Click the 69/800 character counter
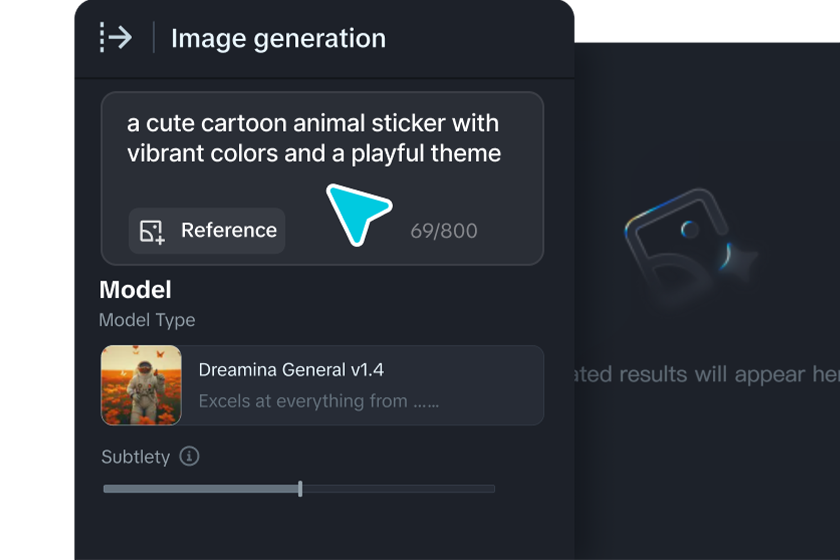Screen dimensions: 840x560 444,231
